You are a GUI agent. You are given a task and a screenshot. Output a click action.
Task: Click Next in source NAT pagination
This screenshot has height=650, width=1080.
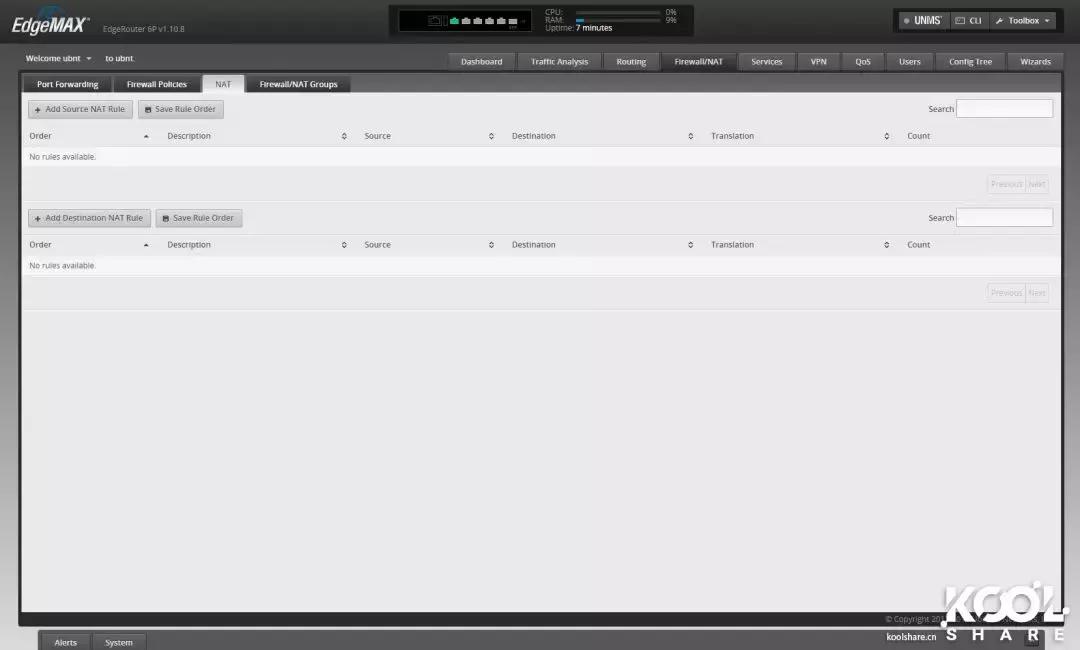pos(1037,184)
